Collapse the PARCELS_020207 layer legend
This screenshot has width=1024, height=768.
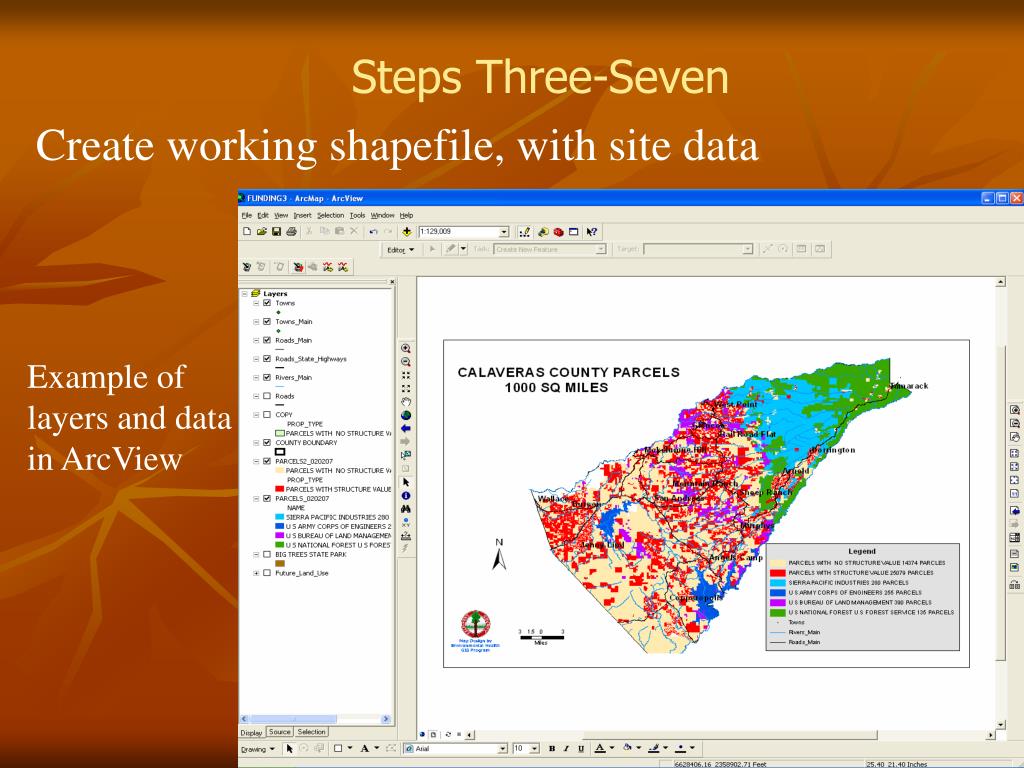(256, 498)
